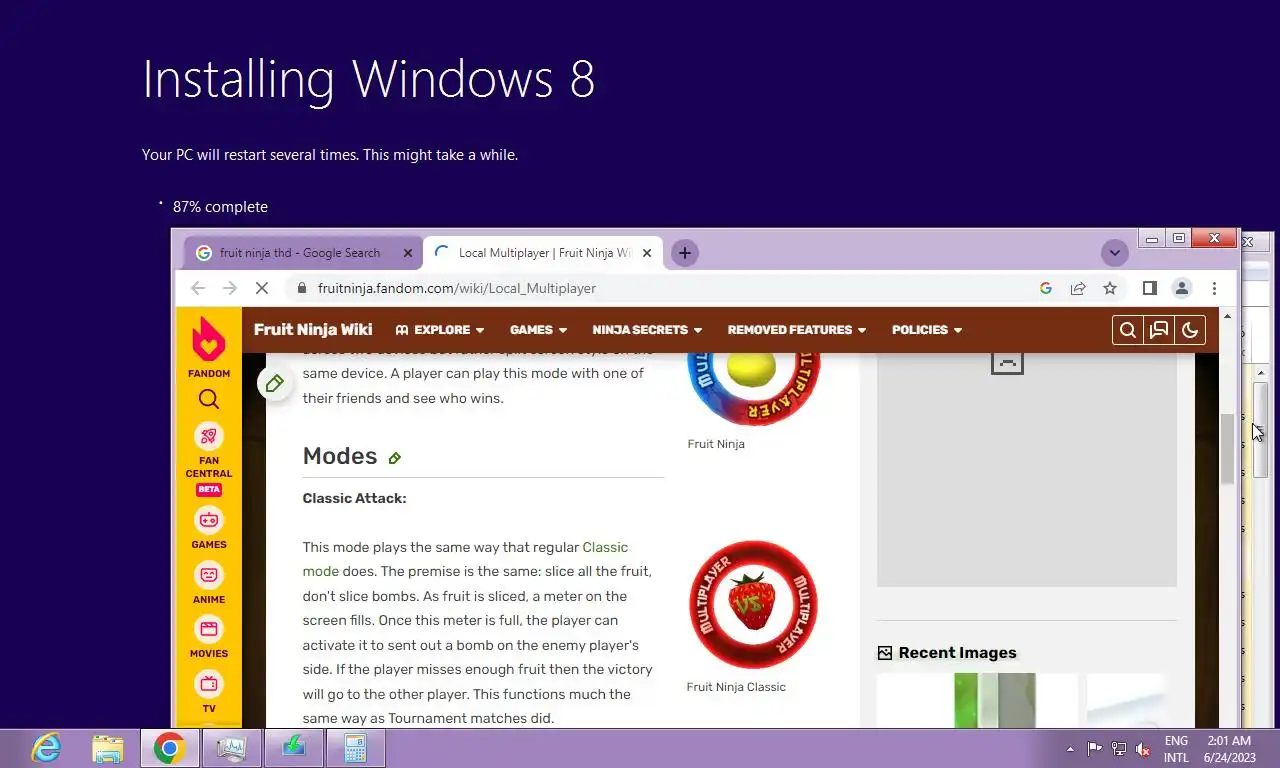Open the clock showing 2:01 AM

pyautogui.click(x=1229, y=749)
